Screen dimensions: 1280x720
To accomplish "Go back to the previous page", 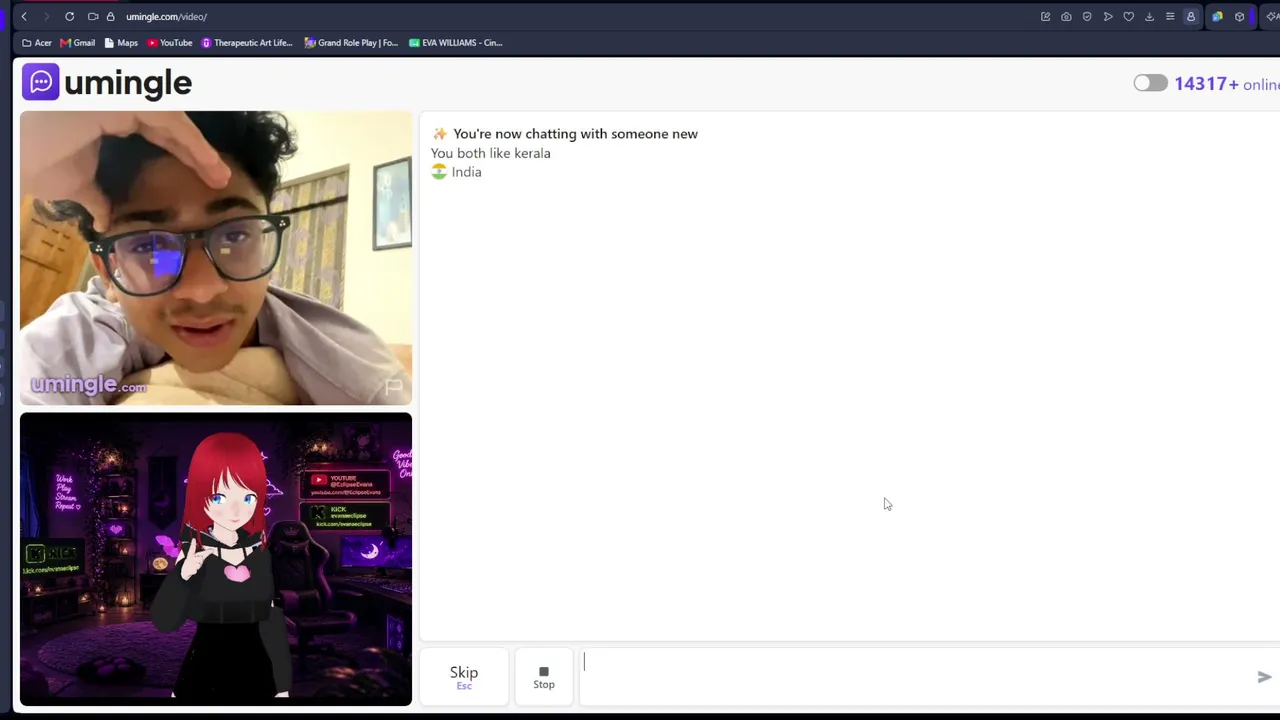I will tap(24, 17).
